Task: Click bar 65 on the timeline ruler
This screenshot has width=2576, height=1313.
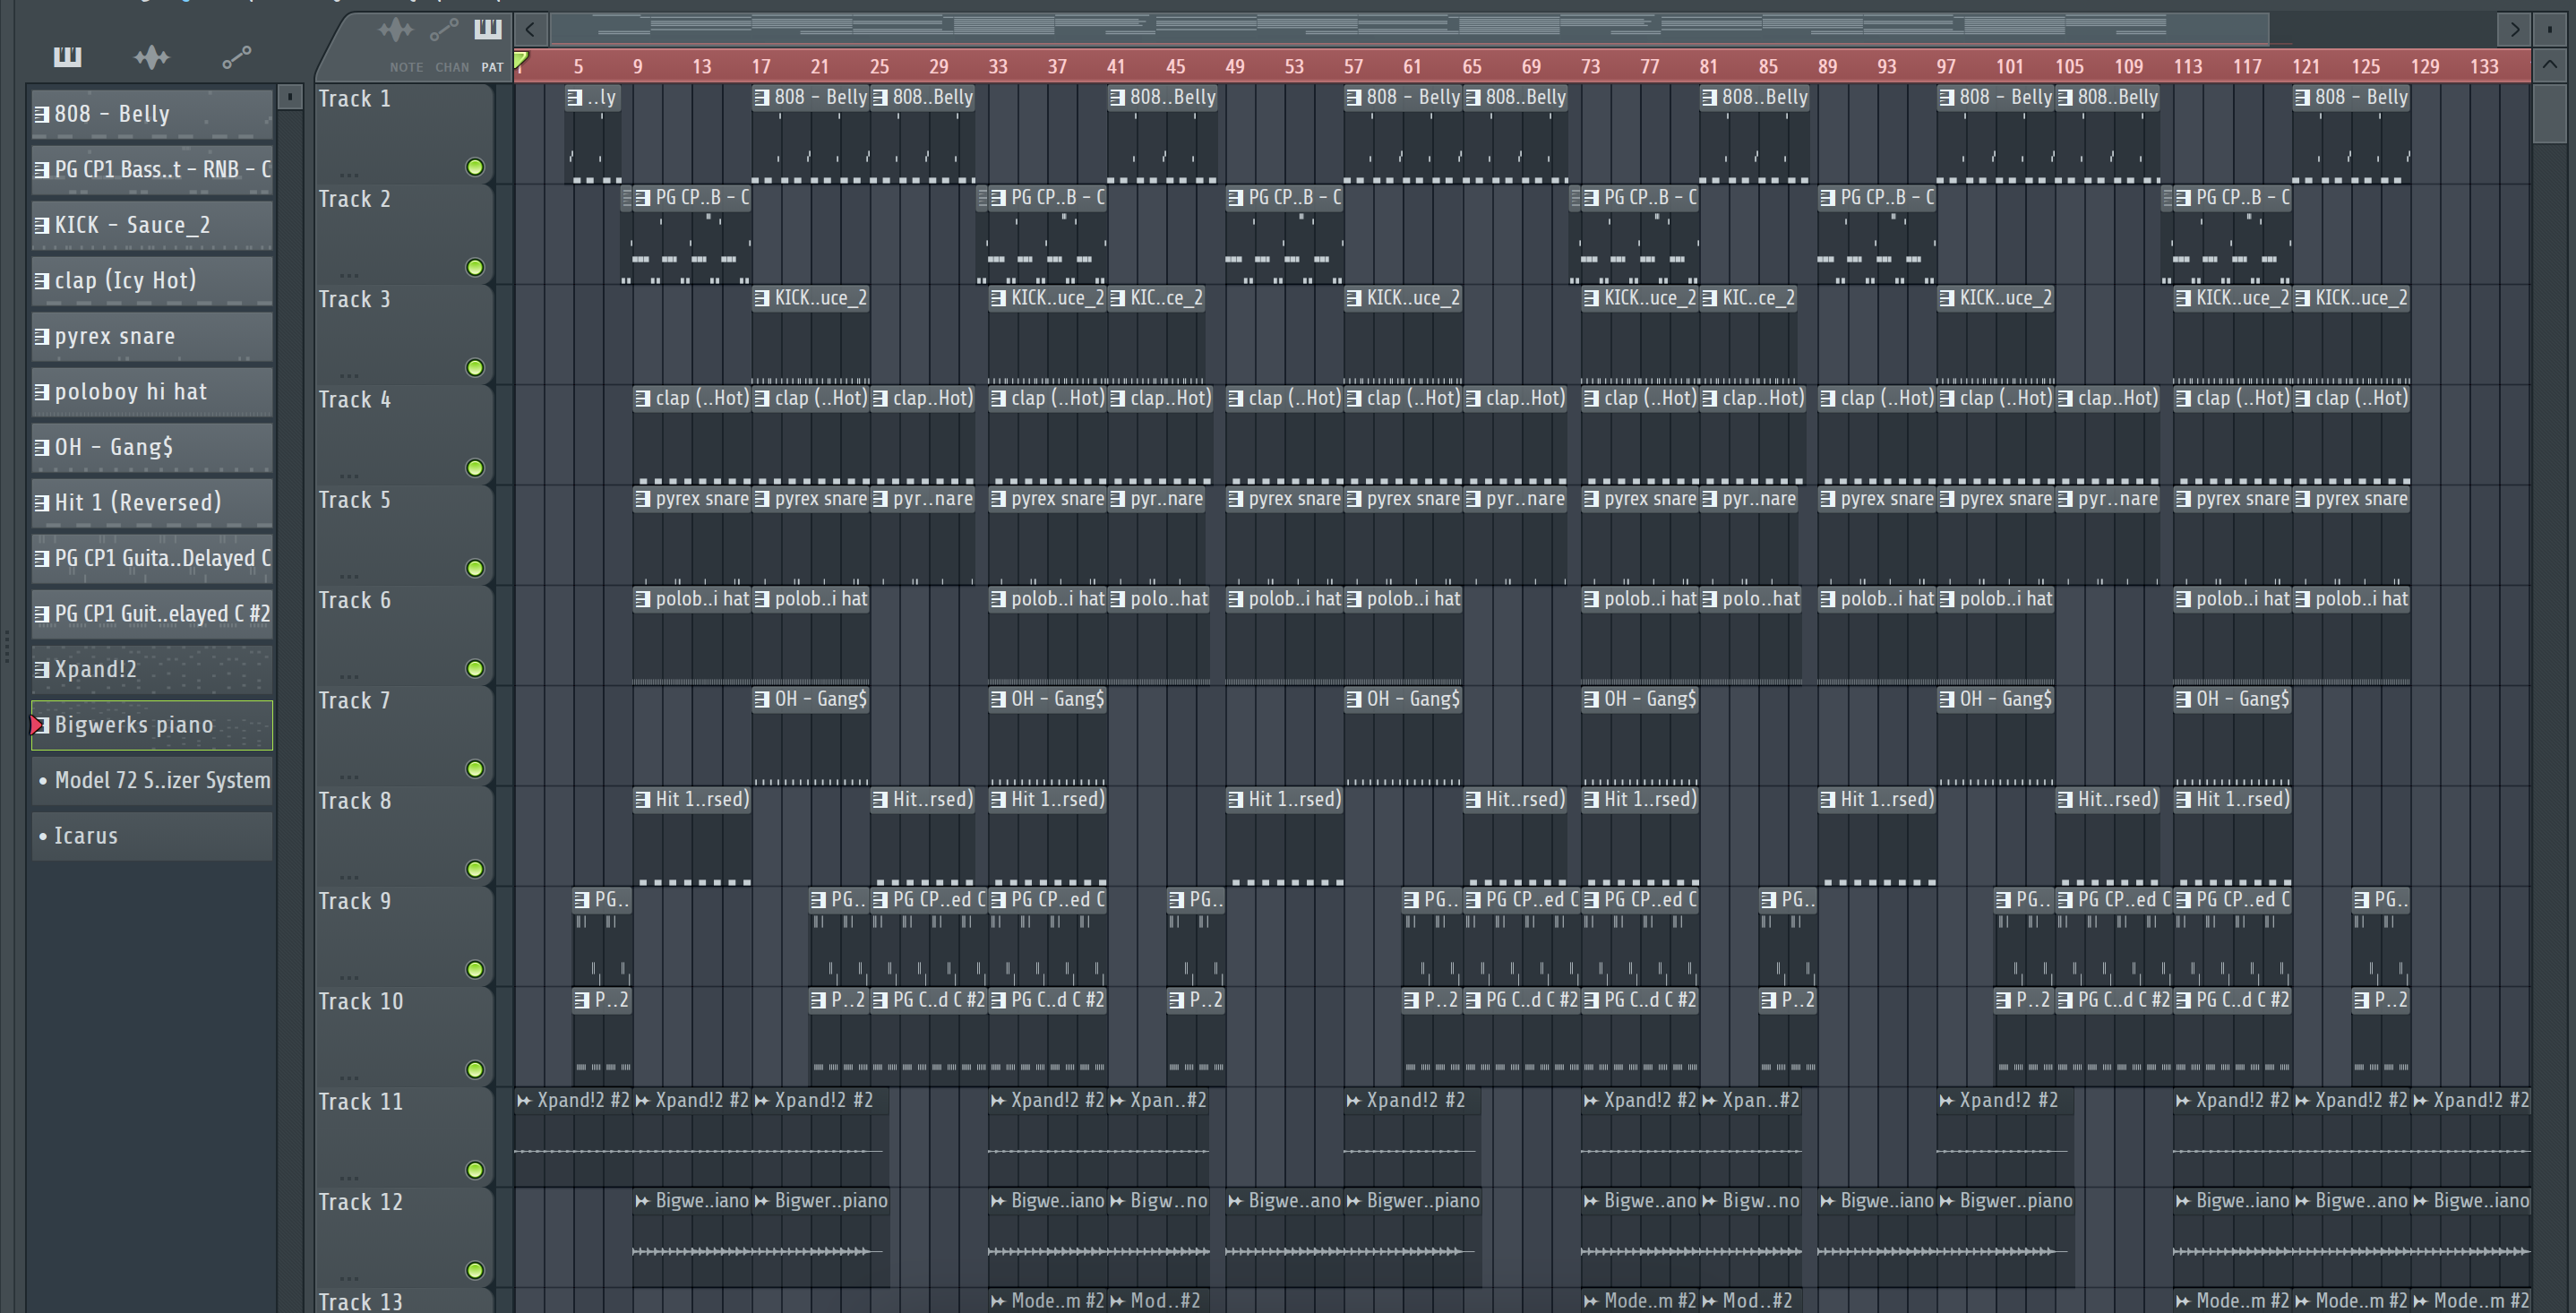Action: 1471,67
